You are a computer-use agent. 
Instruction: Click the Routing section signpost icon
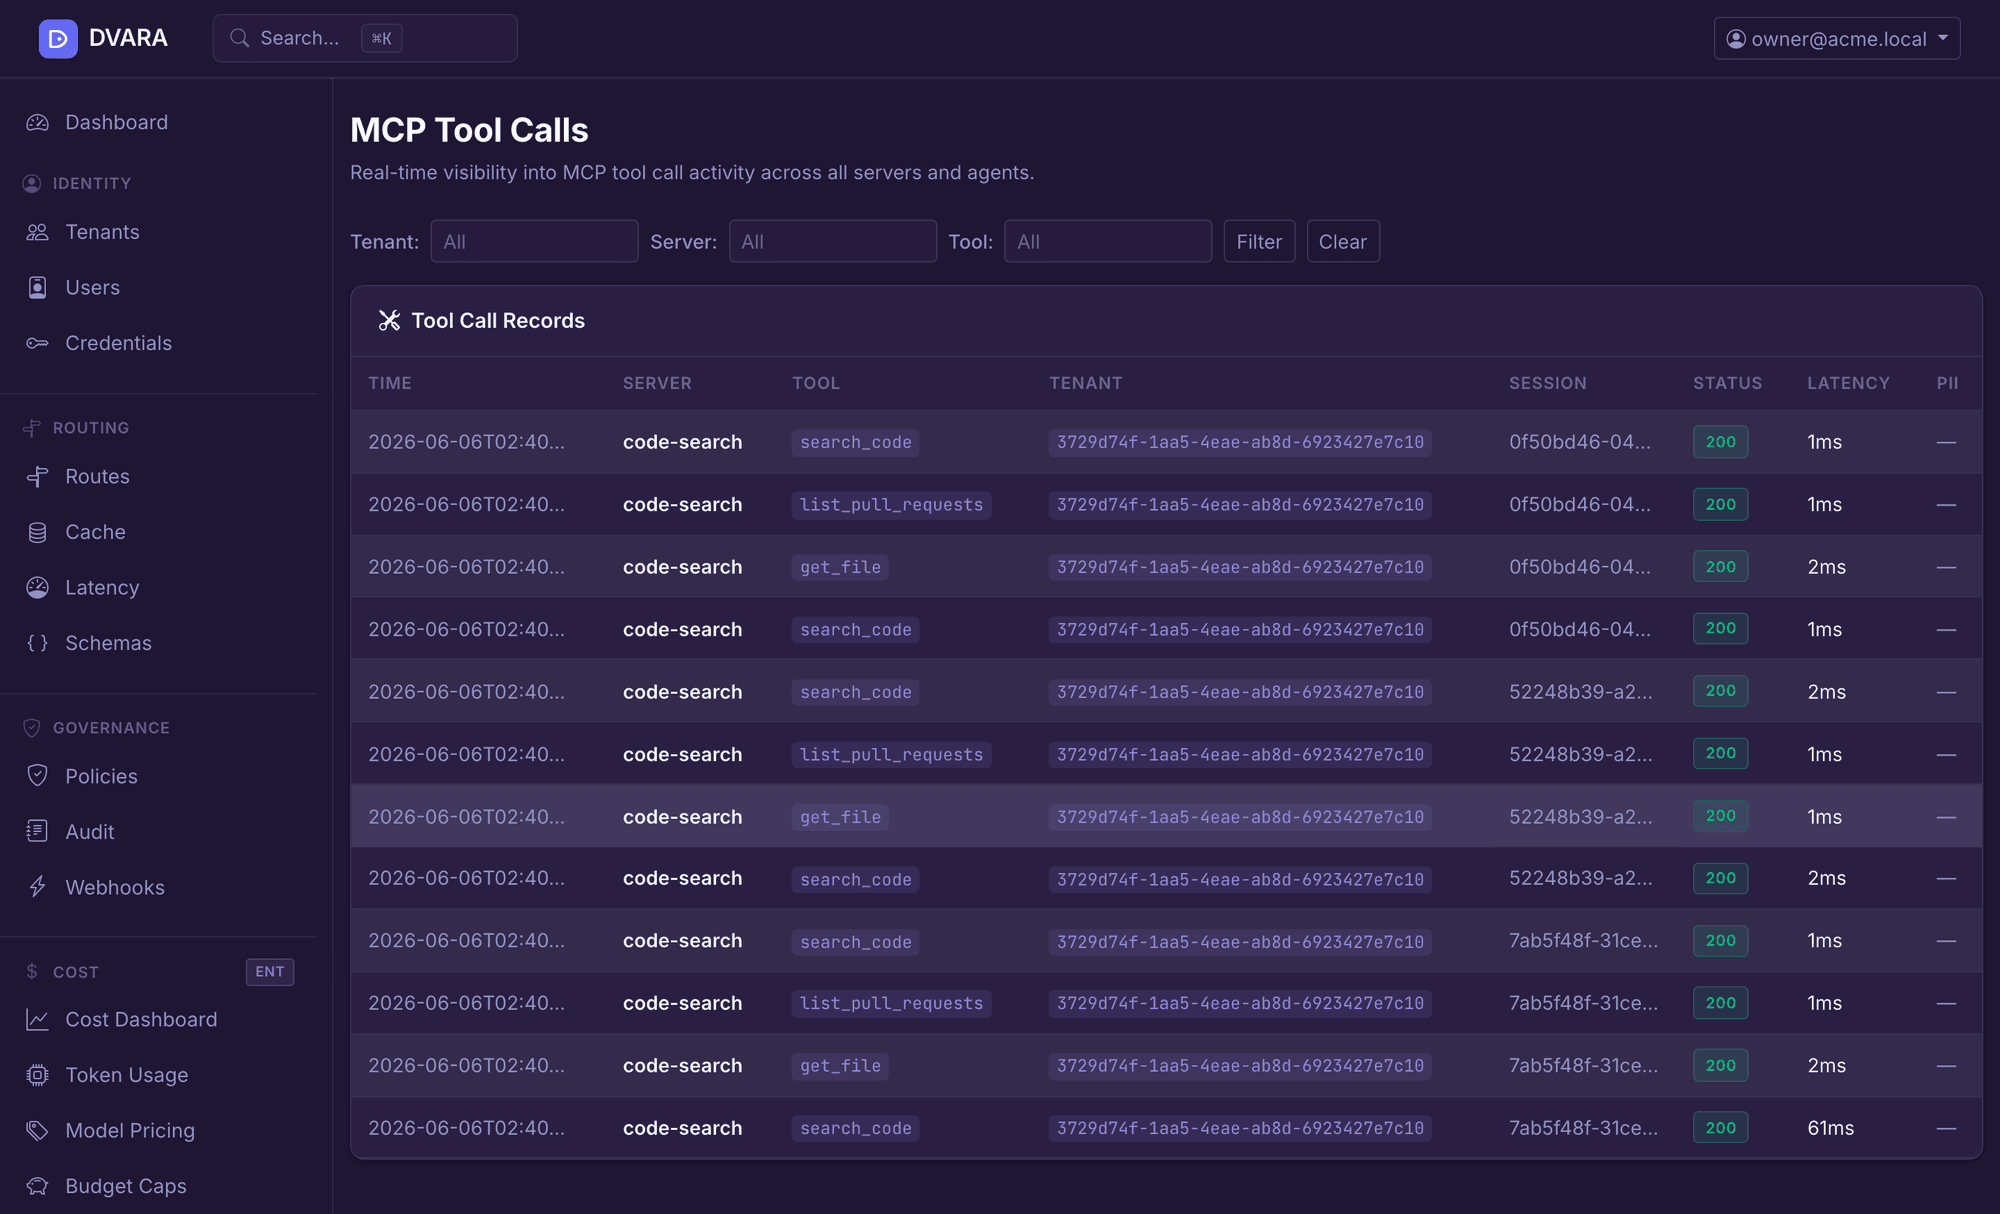32,428
